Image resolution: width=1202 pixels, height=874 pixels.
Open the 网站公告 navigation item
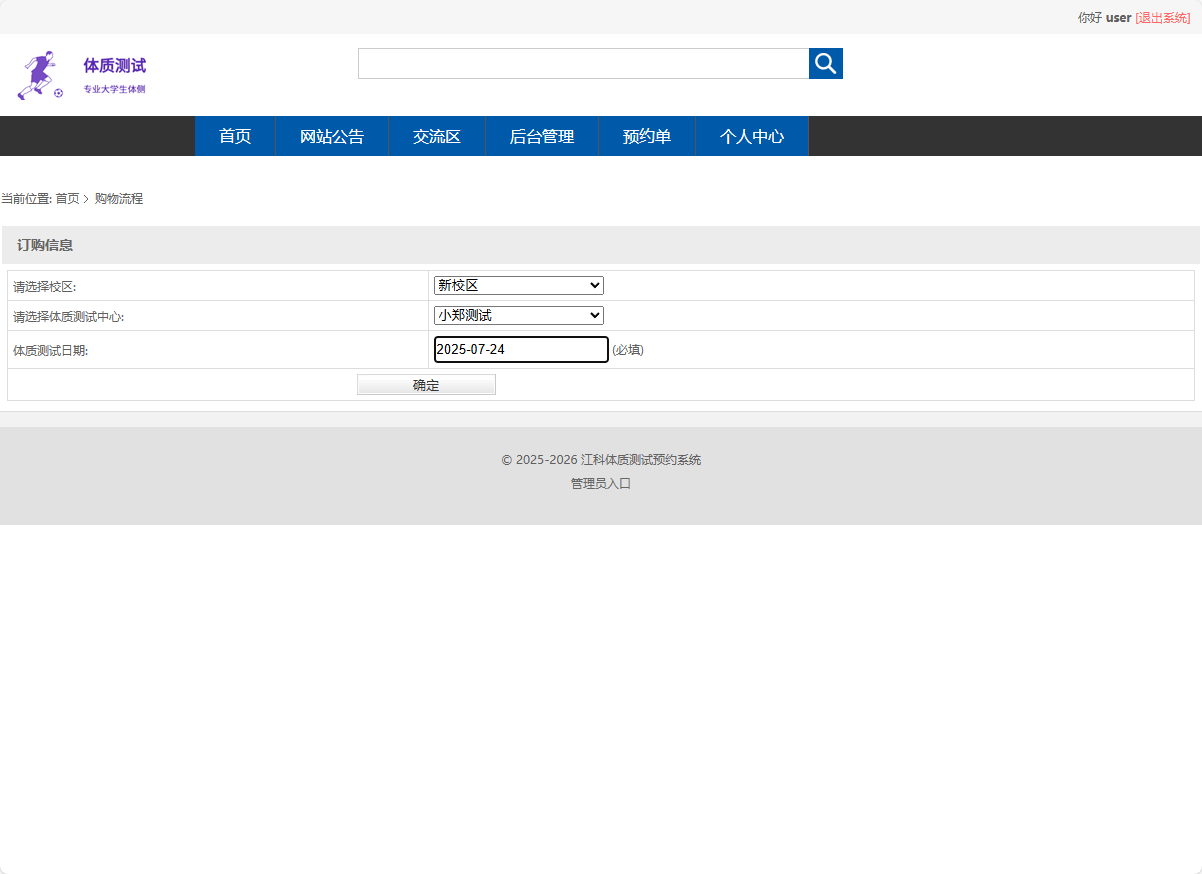(x=332, y=136)
